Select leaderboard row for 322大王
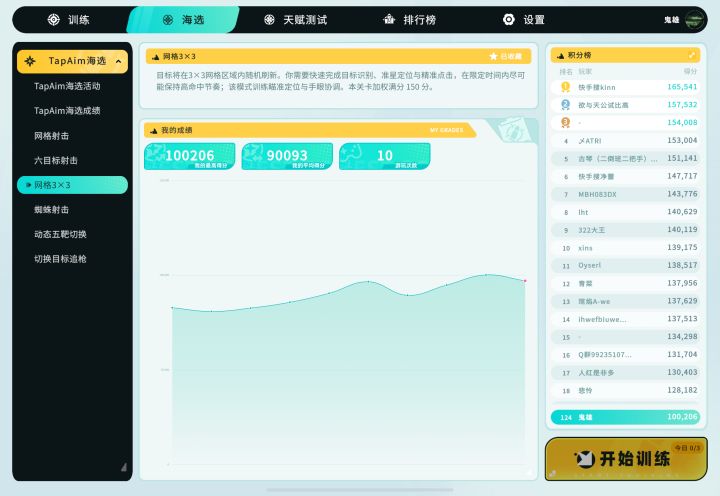 625,230
